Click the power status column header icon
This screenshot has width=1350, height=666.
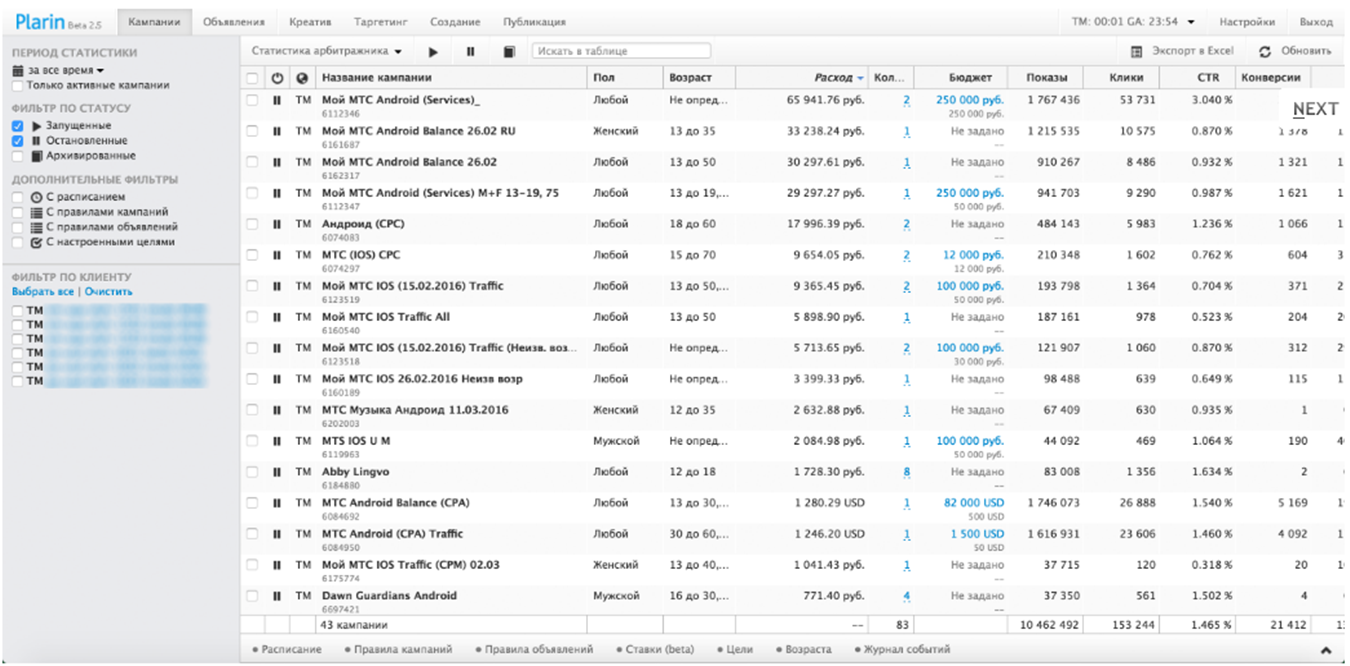[277, 78]
